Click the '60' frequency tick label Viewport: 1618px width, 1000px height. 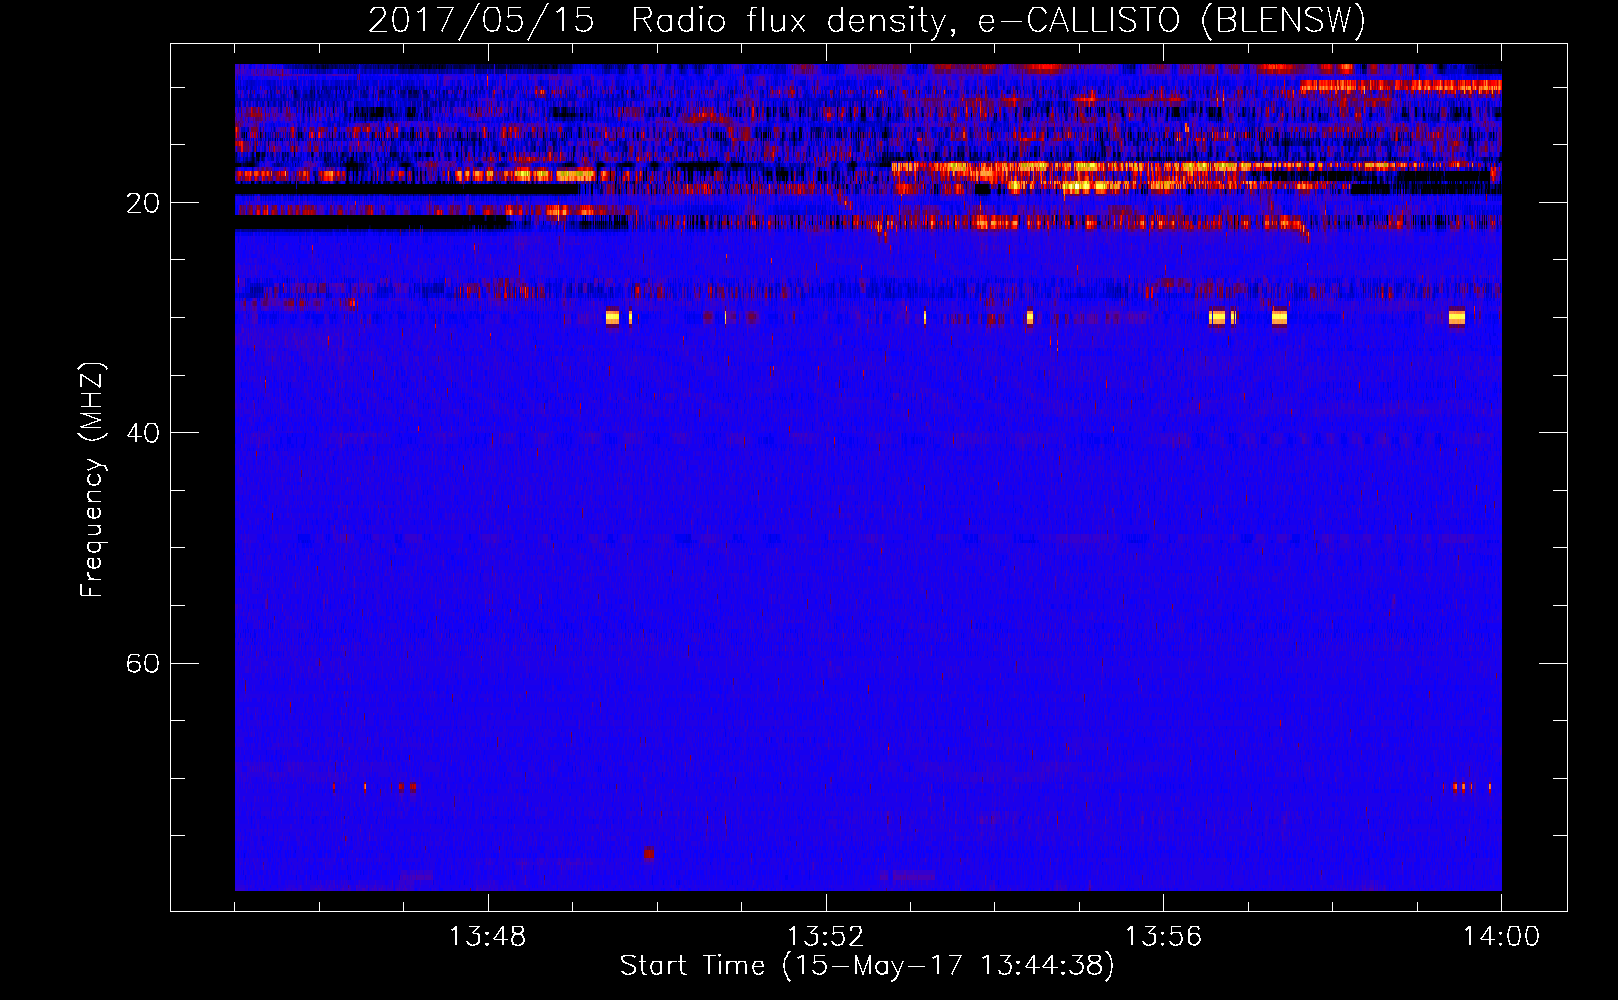143,663
